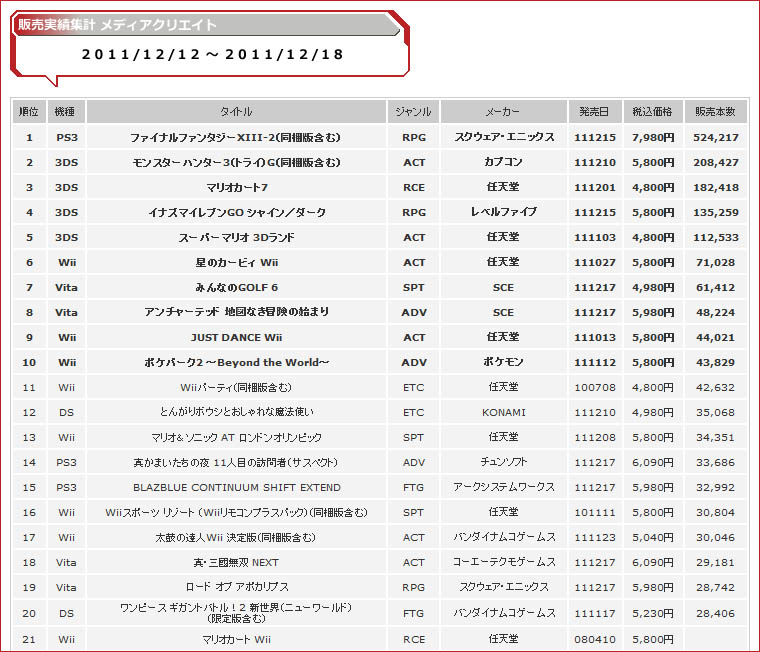
Task: Select the とんがりボウシとおしゃれな魔法使い title
Action: tap(237, 412)
